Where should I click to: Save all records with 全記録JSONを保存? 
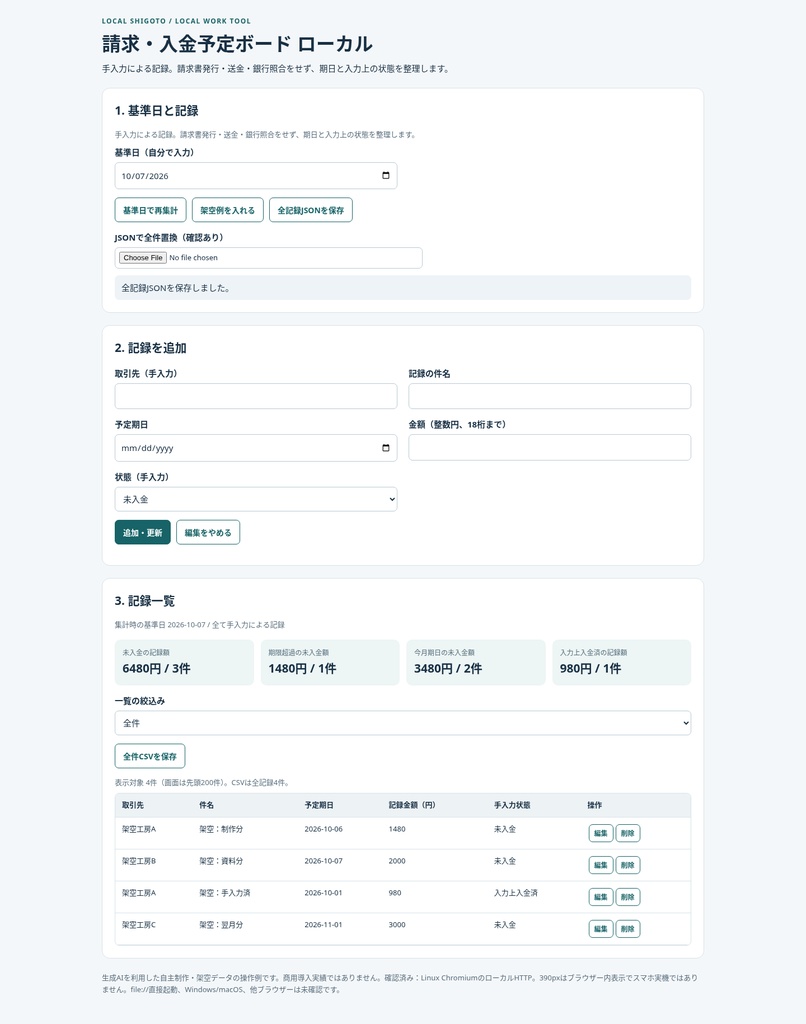pos(311,210)
